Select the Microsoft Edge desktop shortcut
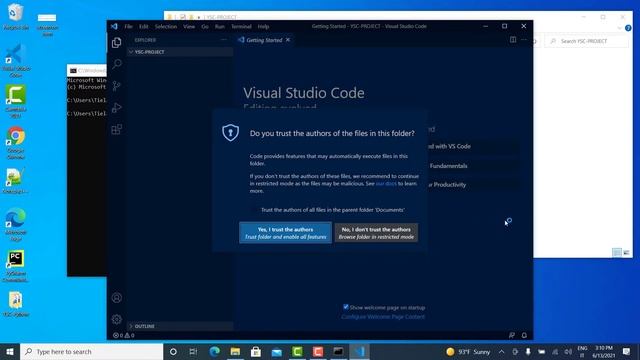The image size is (640, 360). pos(16,224)
